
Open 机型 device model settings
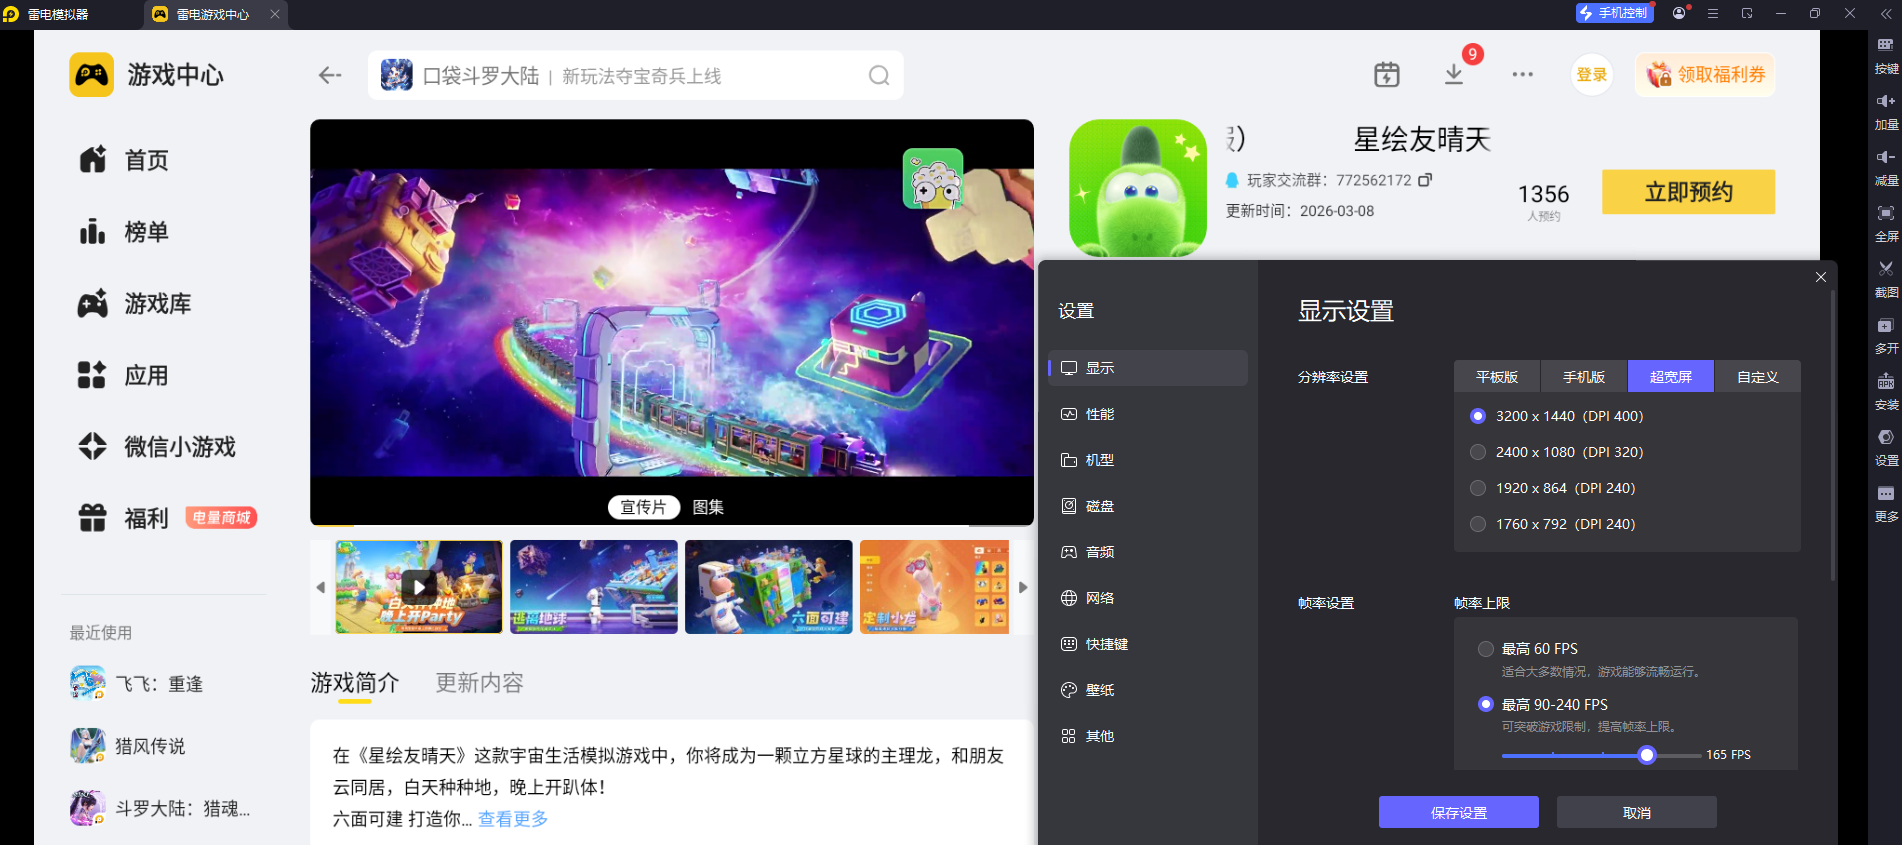[x=1148, y=460]
